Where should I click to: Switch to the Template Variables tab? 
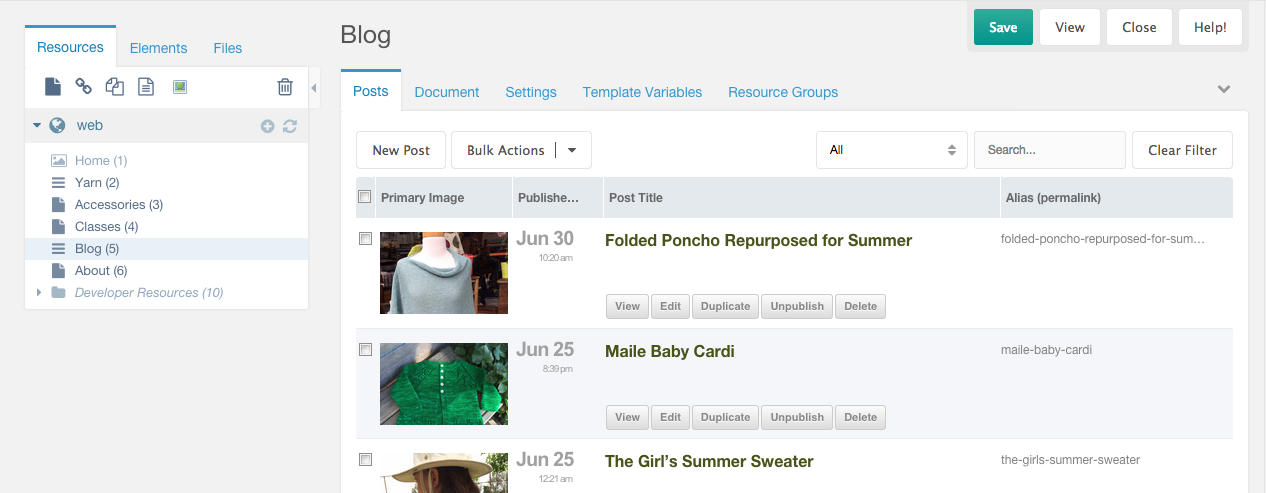pyautogui.click(x=642, y=92)
